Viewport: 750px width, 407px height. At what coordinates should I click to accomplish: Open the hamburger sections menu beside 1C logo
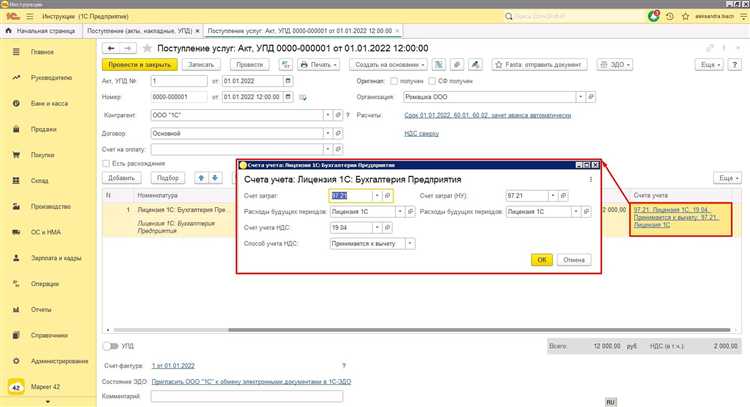click(30, 16)
